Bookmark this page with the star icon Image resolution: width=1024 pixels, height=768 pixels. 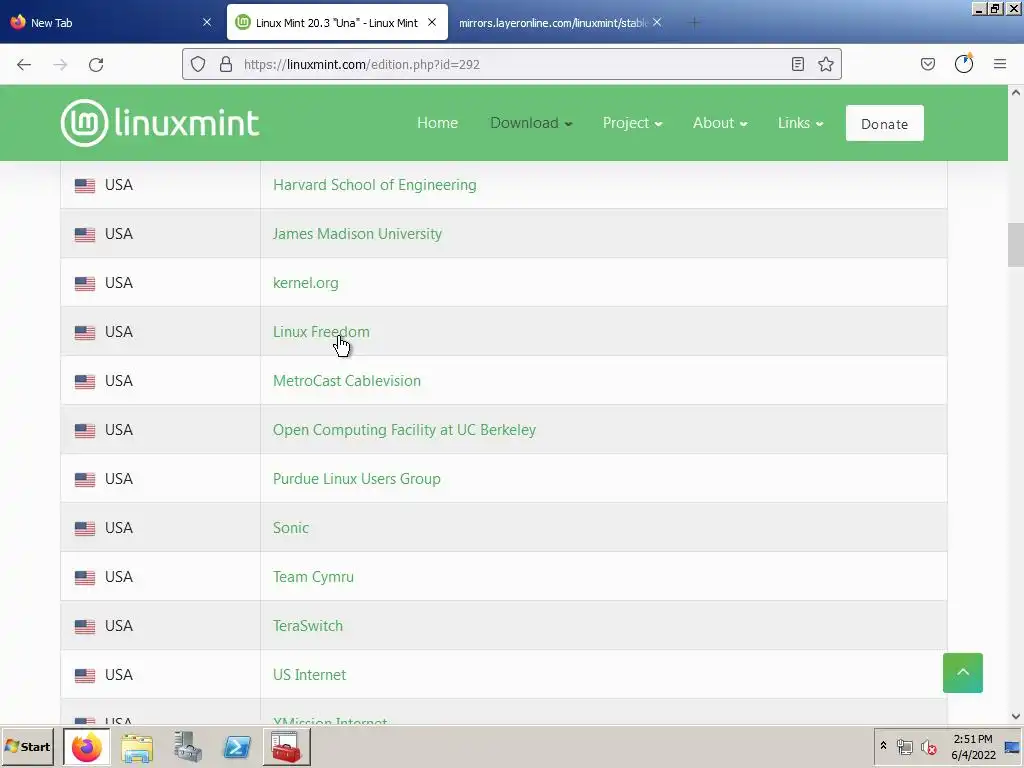point(825,64)
